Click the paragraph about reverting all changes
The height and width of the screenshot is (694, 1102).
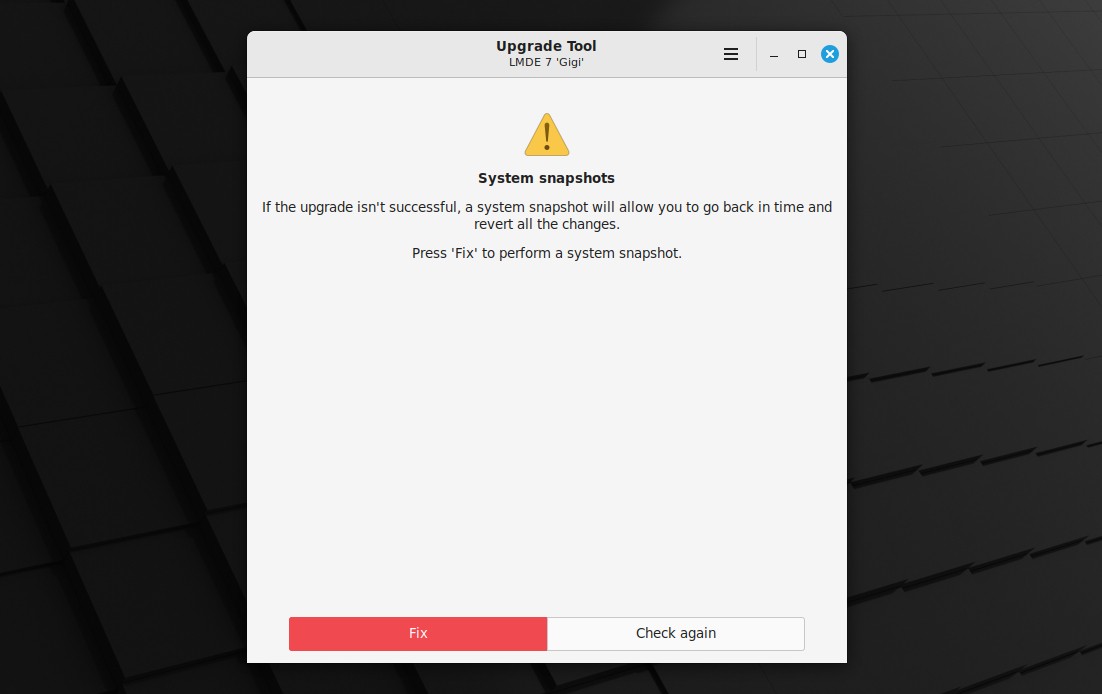(547, 216)
